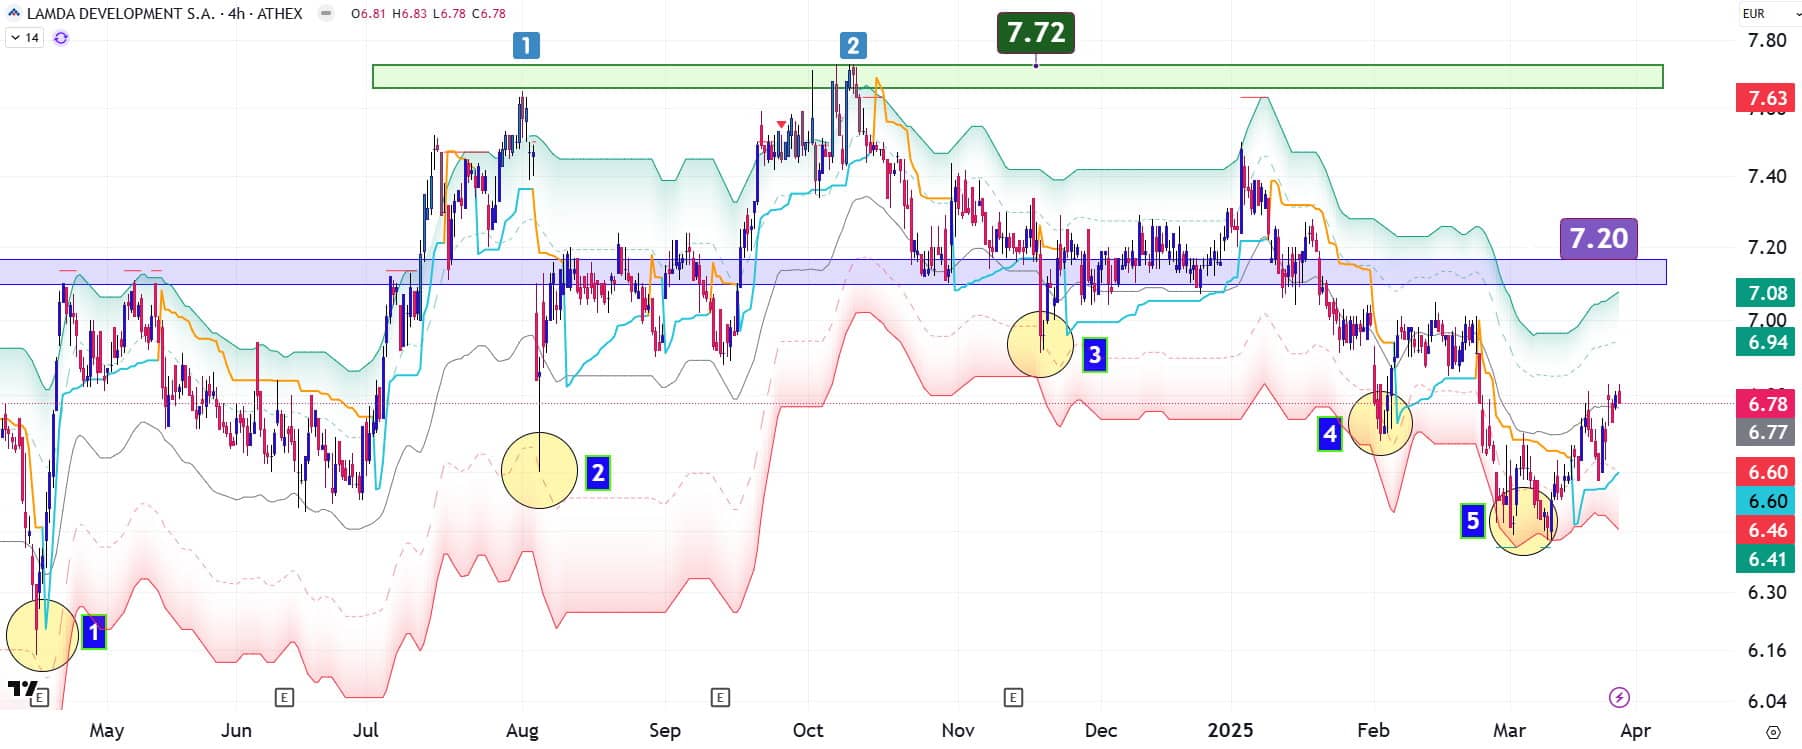Select the 6.46 red price label
Viewport: 1802px width, 749px height.
pyautogui.click(x=1767, y=530)
